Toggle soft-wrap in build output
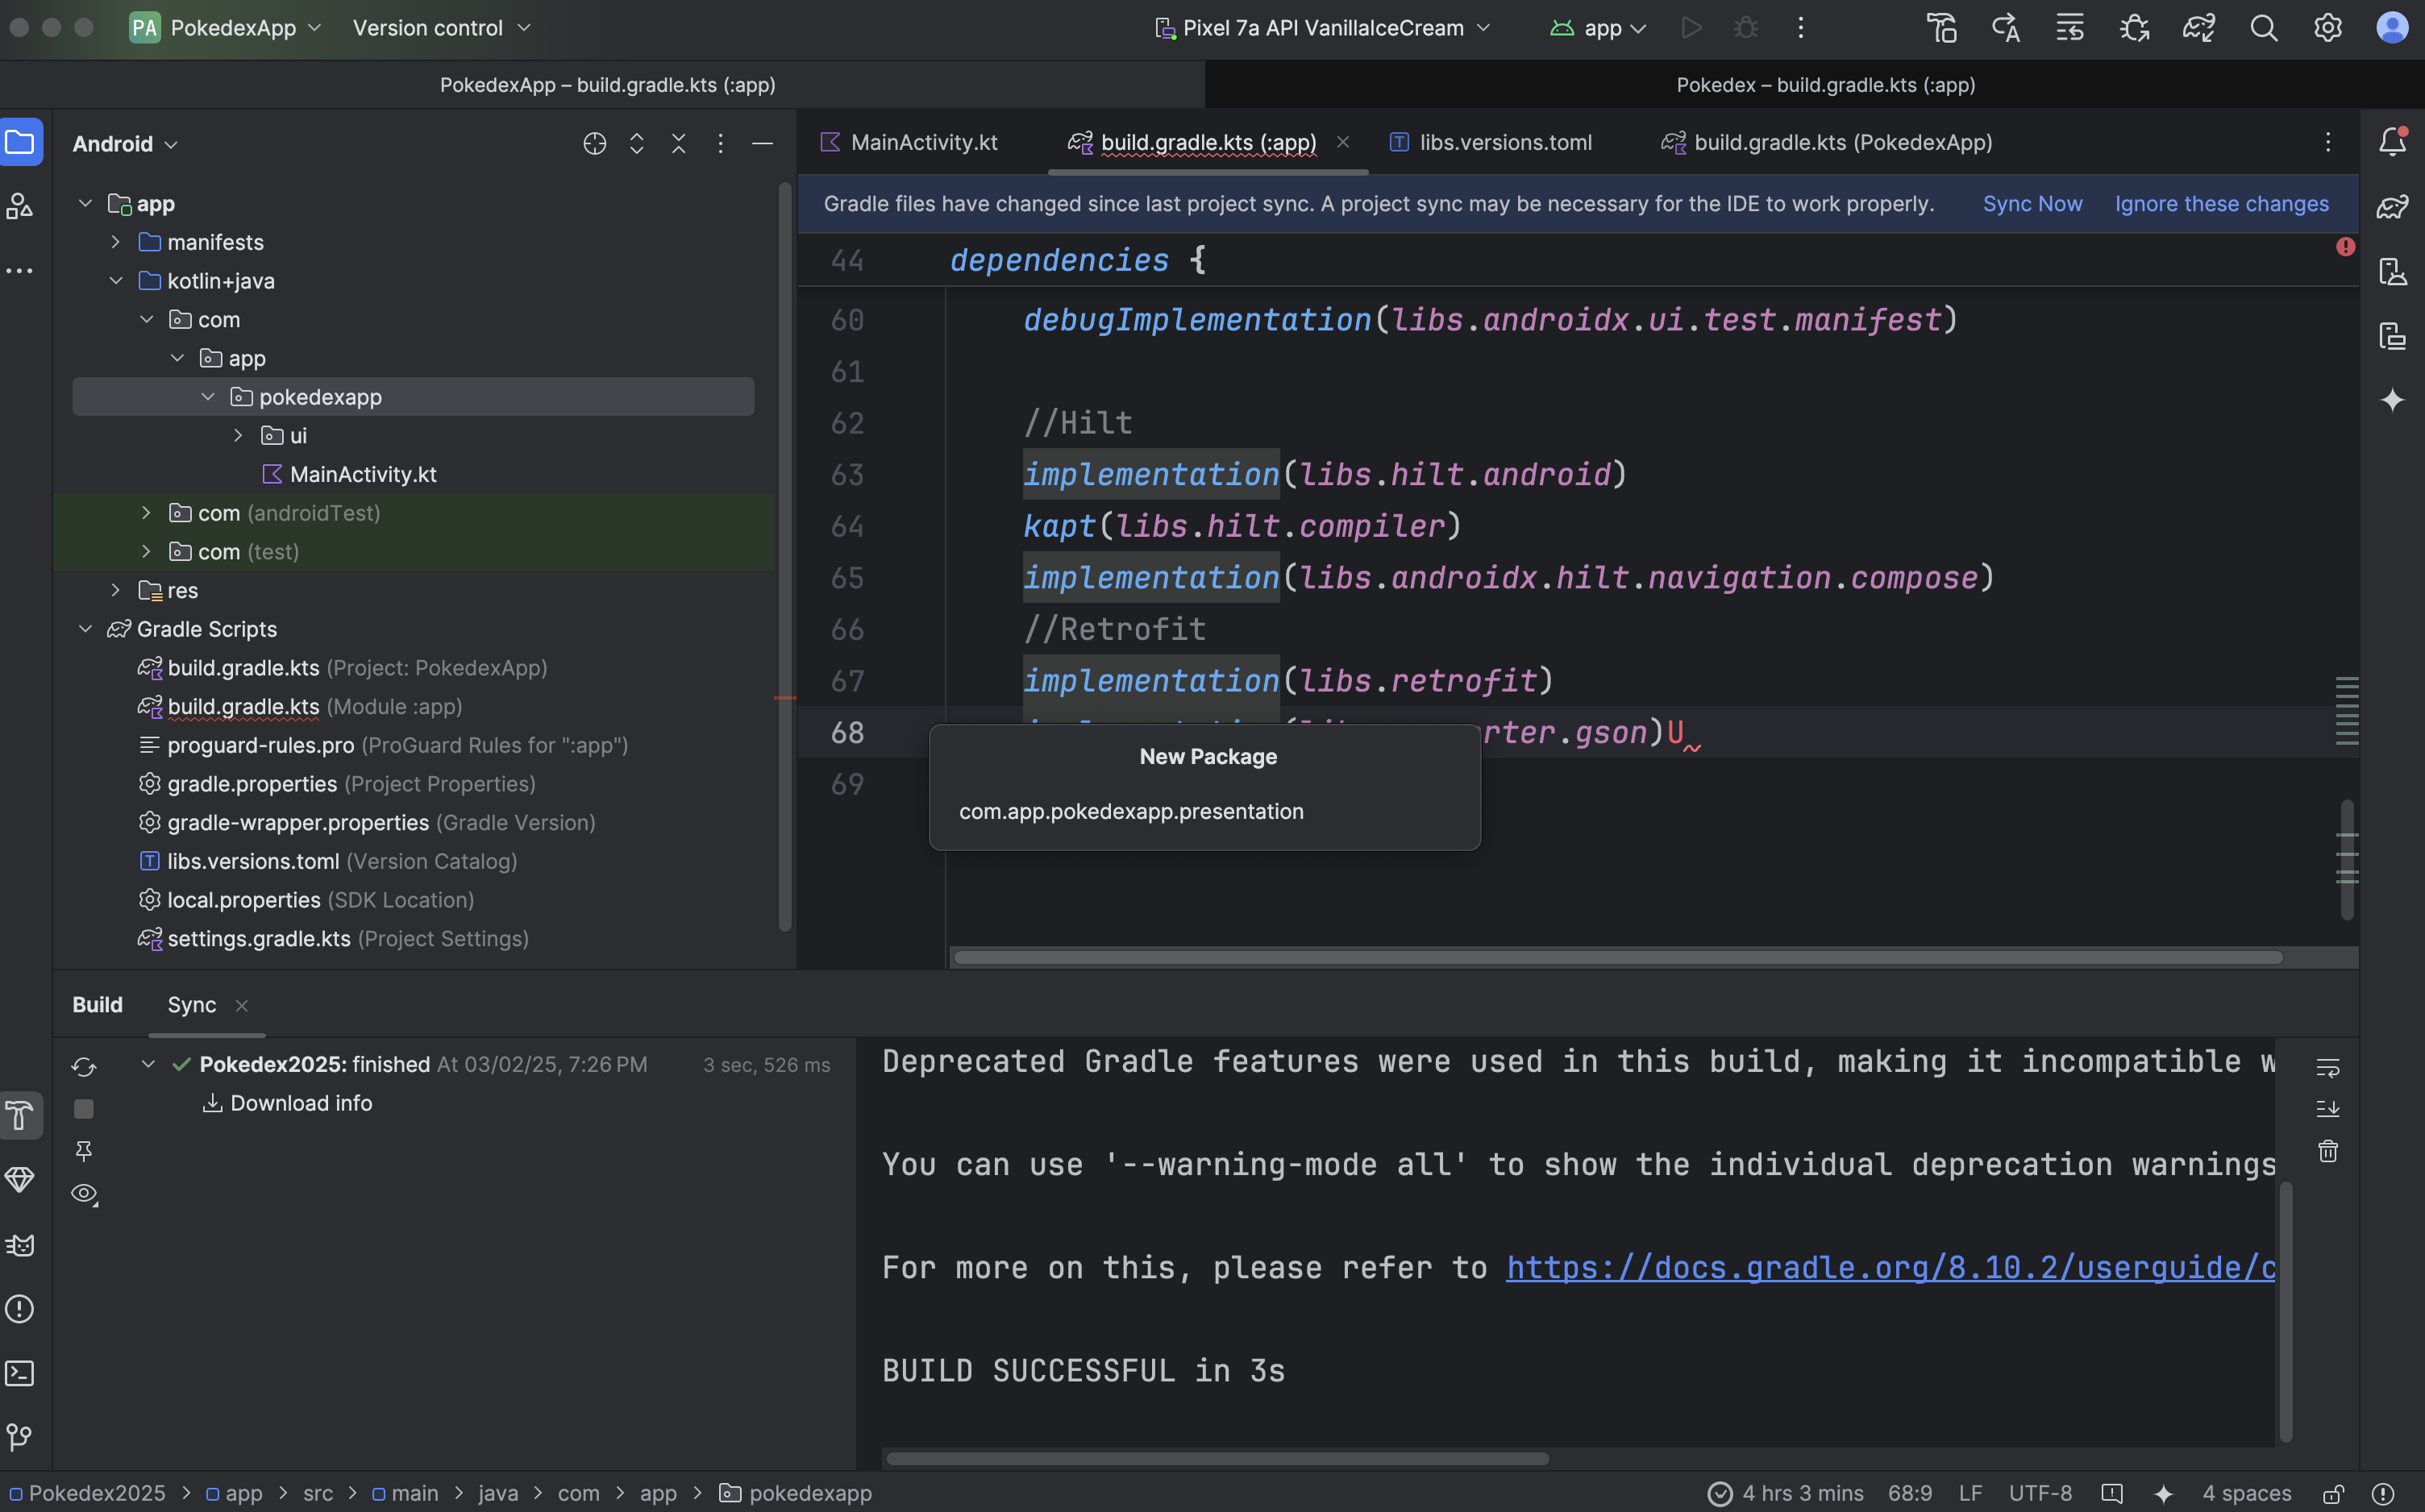Viewport: 2425px width, 1512px height. pyautogui.click(x=2328, y=1067)
